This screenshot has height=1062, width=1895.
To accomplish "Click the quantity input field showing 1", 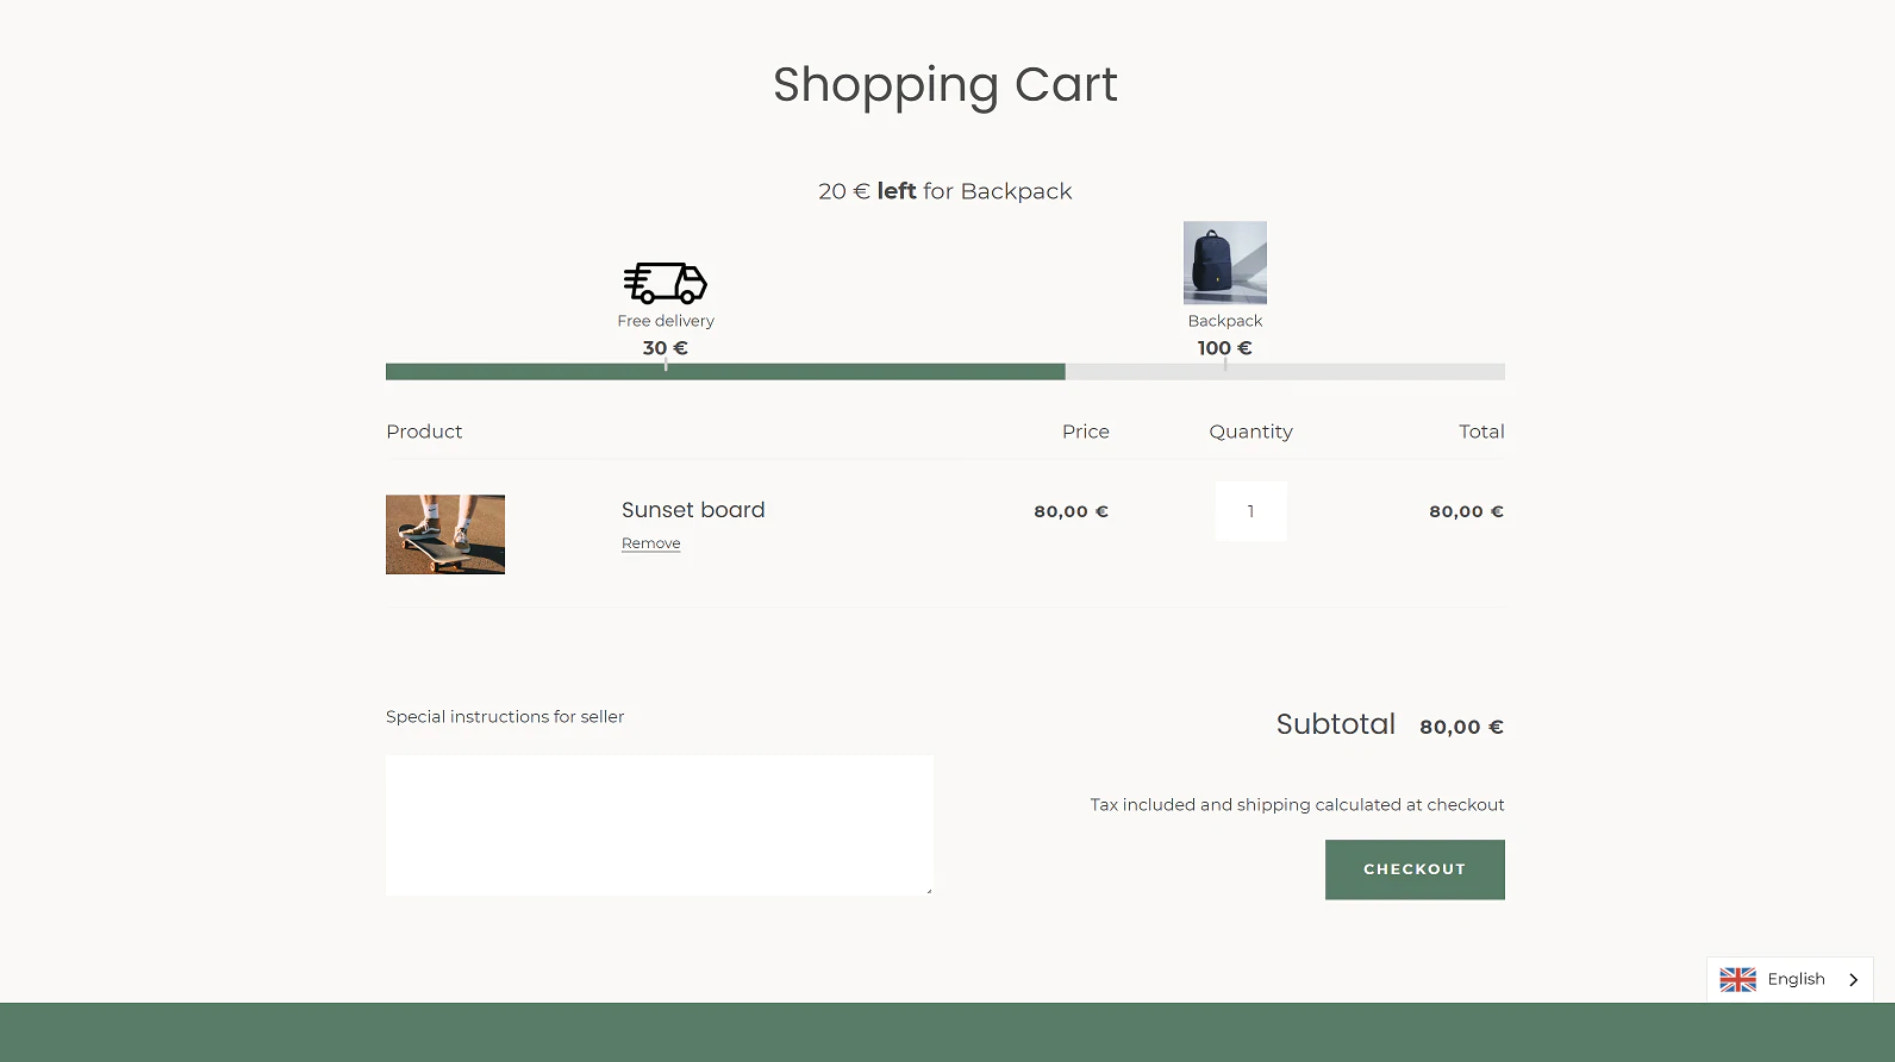I will coord(1250,511).
